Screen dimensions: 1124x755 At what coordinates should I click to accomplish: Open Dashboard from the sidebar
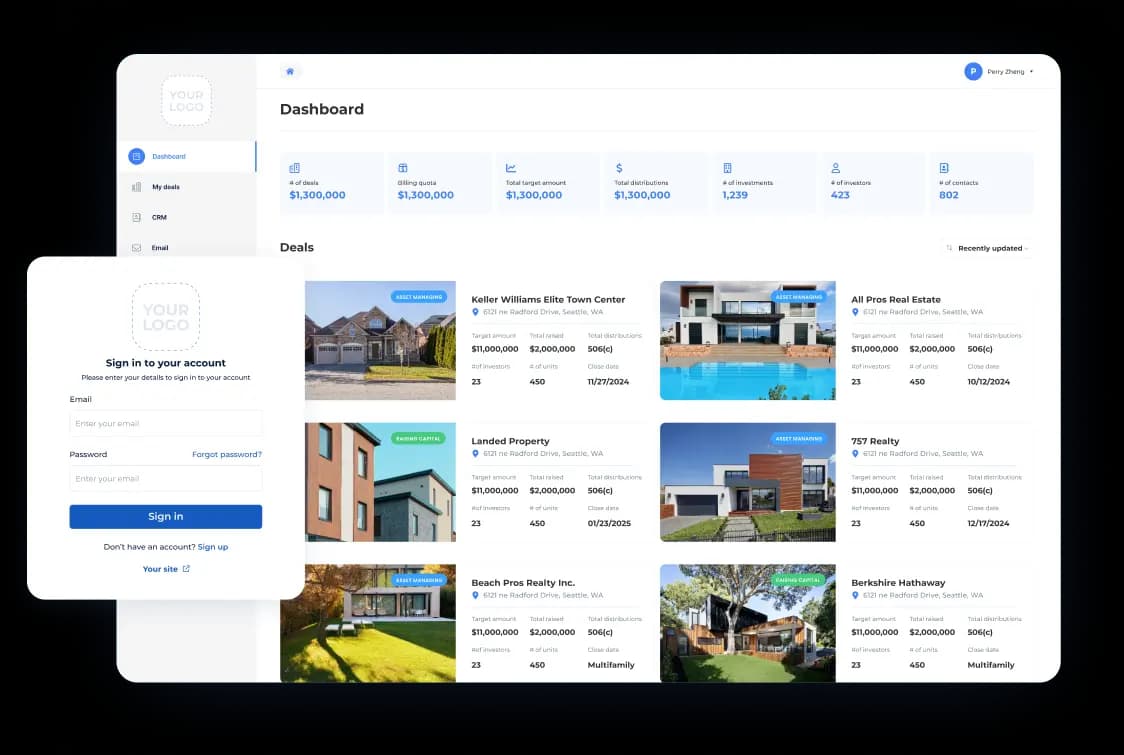168,157
